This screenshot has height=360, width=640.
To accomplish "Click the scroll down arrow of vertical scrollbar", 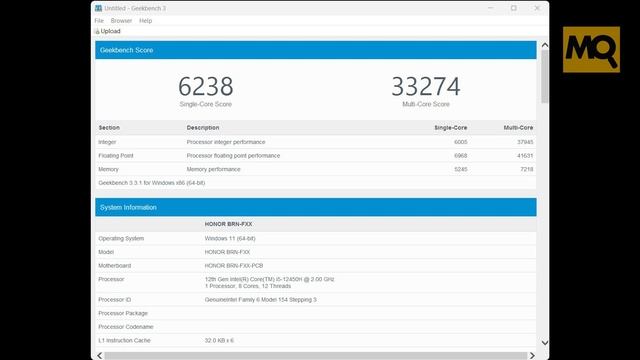I will (544, 342).
